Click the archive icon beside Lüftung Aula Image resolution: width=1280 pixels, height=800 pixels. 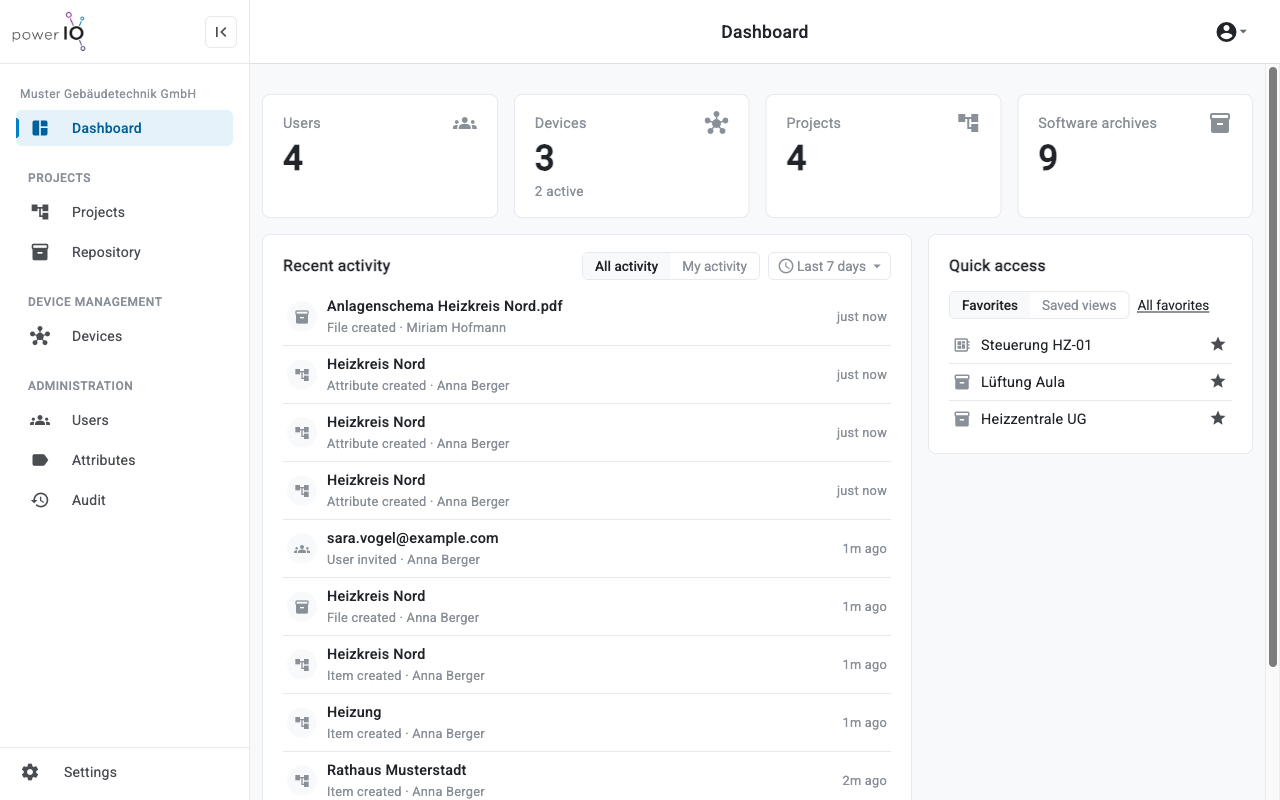[962, 382]
